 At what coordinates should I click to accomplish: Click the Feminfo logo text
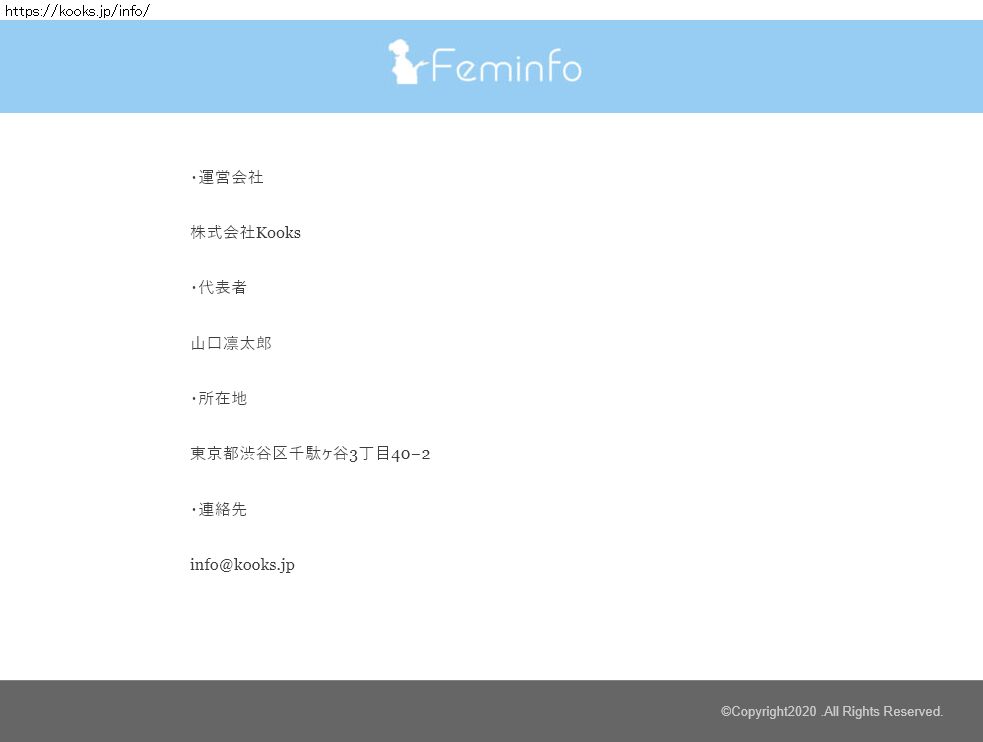pos(506,68)
